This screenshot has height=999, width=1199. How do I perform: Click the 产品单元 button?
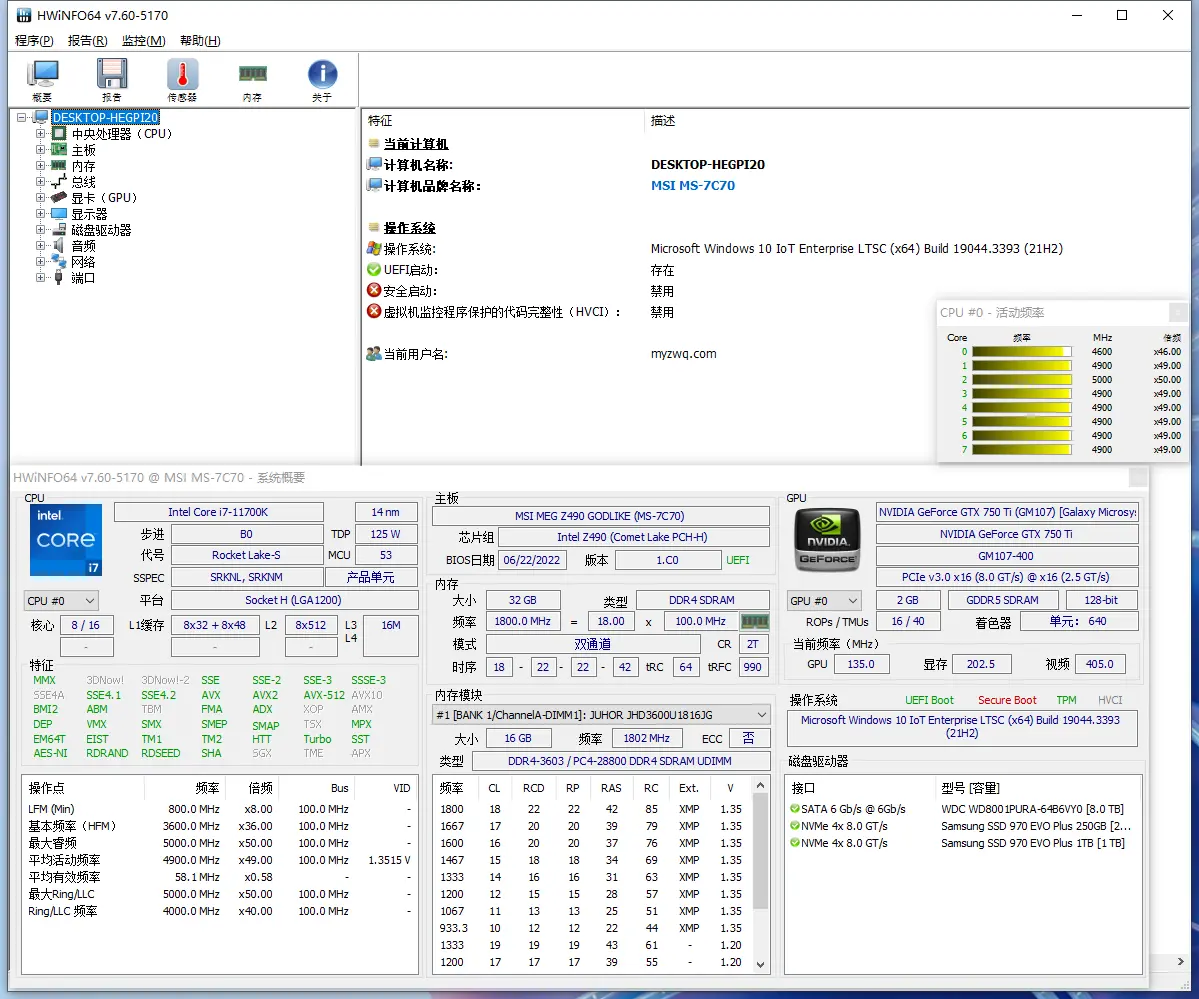[372, 577]
